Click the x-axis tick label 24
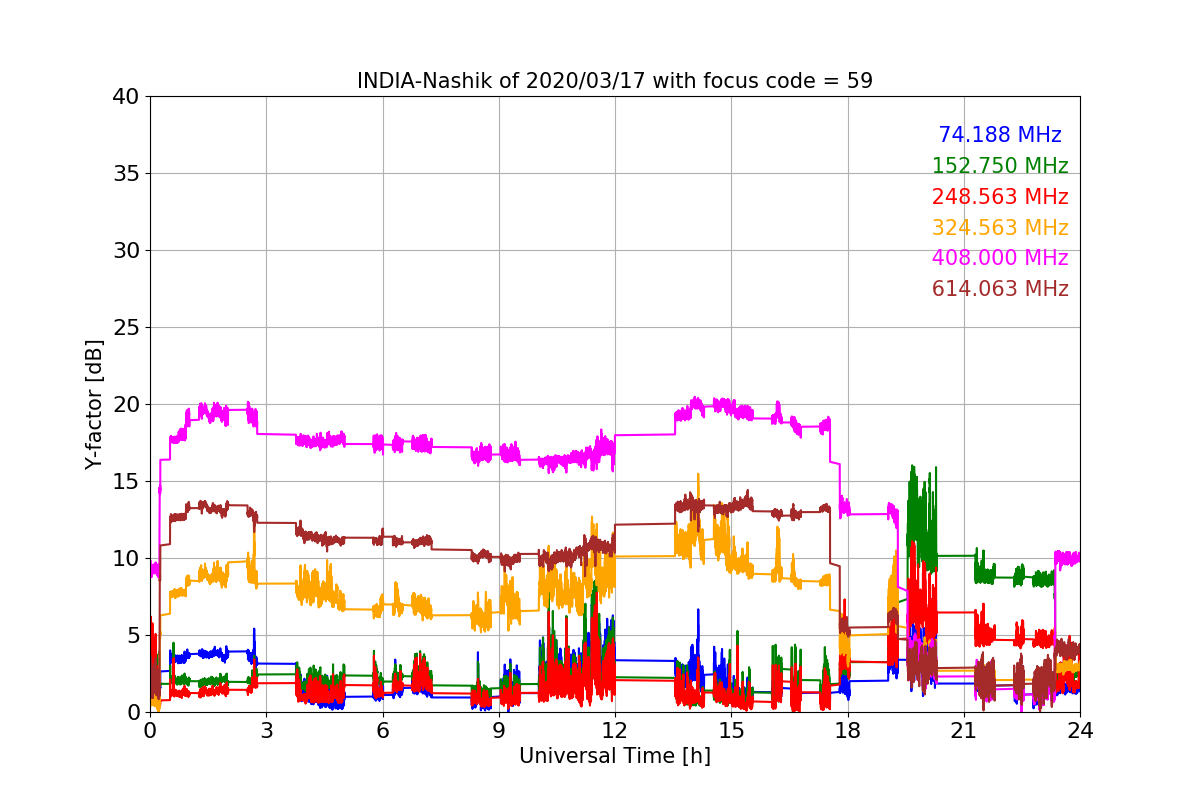The height and width of the screenshot is (800, 1200). pos(1080,730)
